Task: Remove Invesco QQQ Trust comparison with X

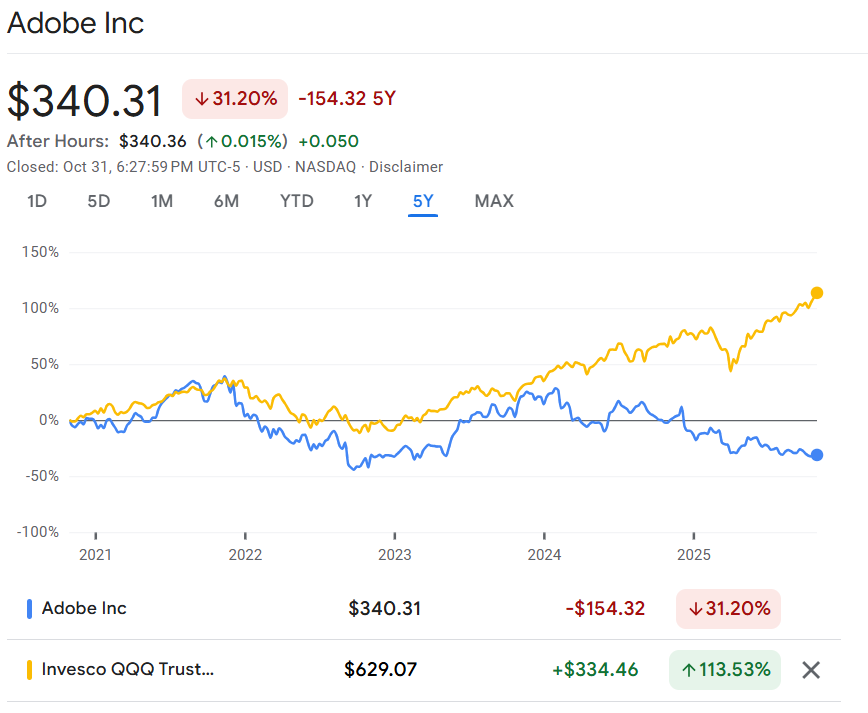Action: tap(811, 670)
